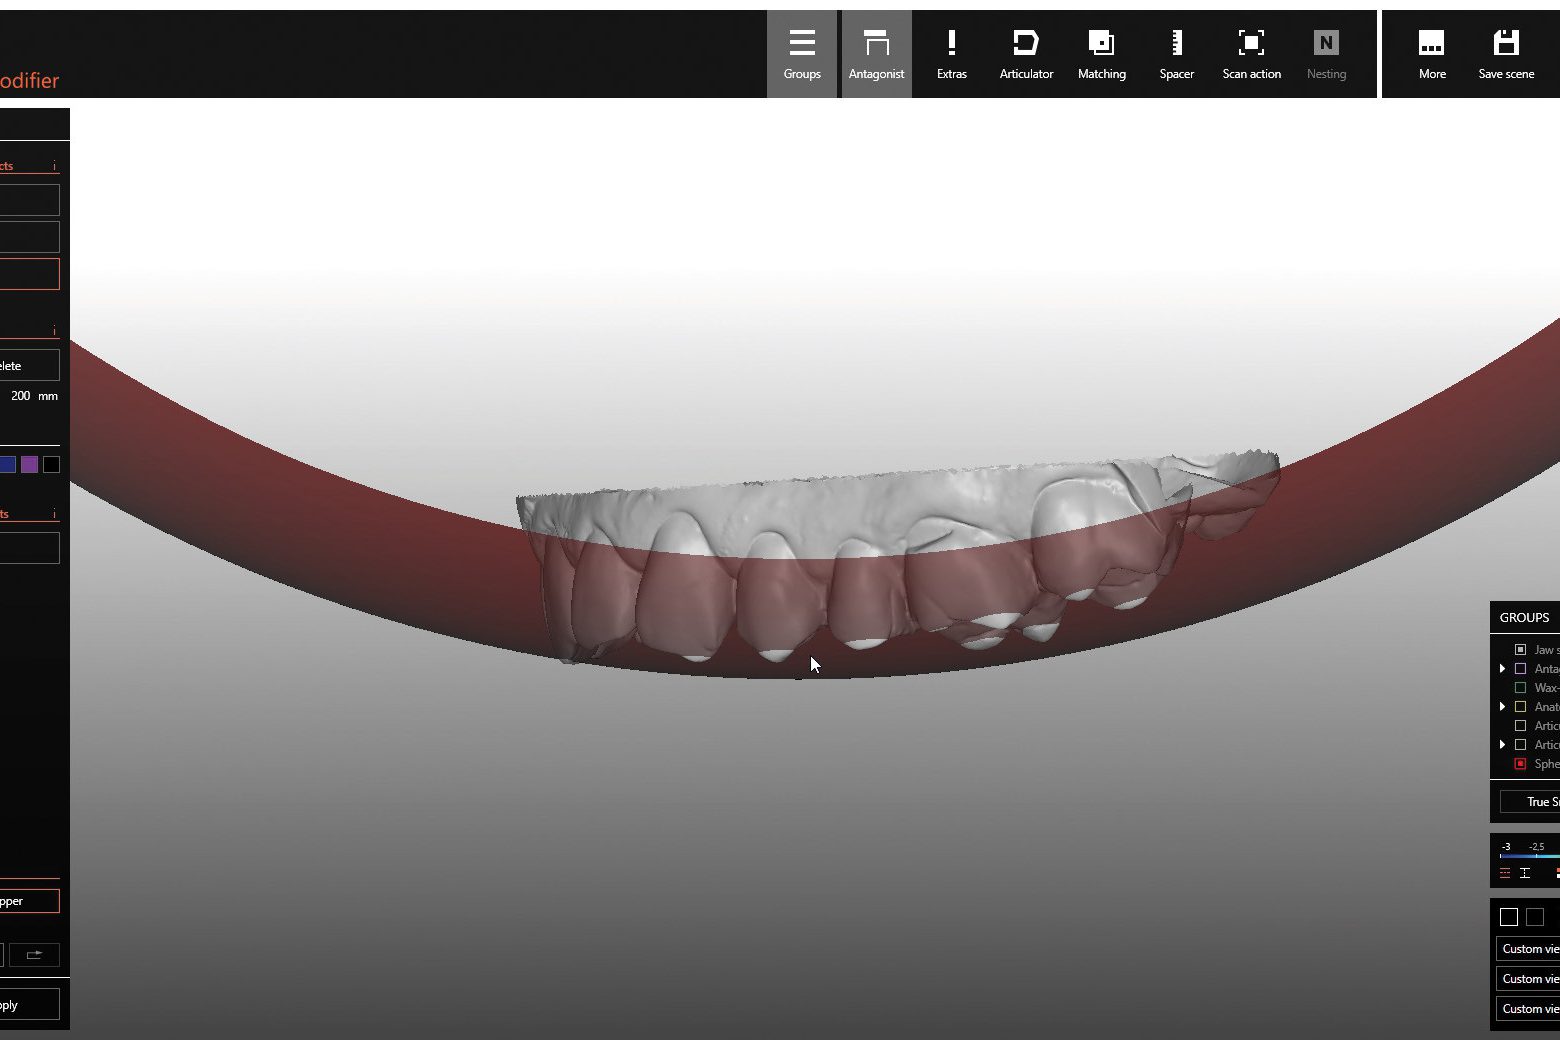The width and height of the screenshot is (1560, 1040).
Task: Click Save scene icon
Action: (x=1506, y=54)
